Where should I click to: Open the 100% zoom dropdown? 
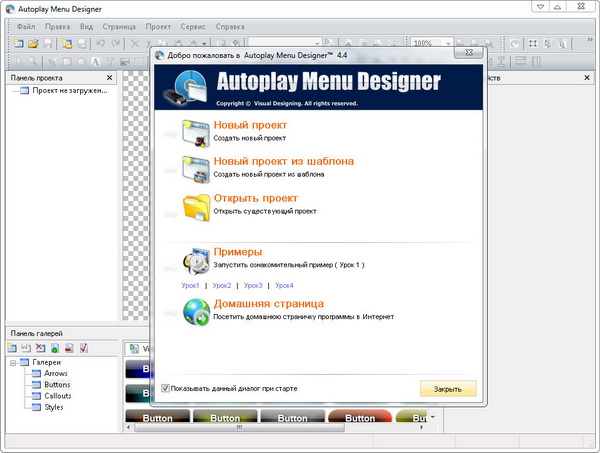pos(448,43)
